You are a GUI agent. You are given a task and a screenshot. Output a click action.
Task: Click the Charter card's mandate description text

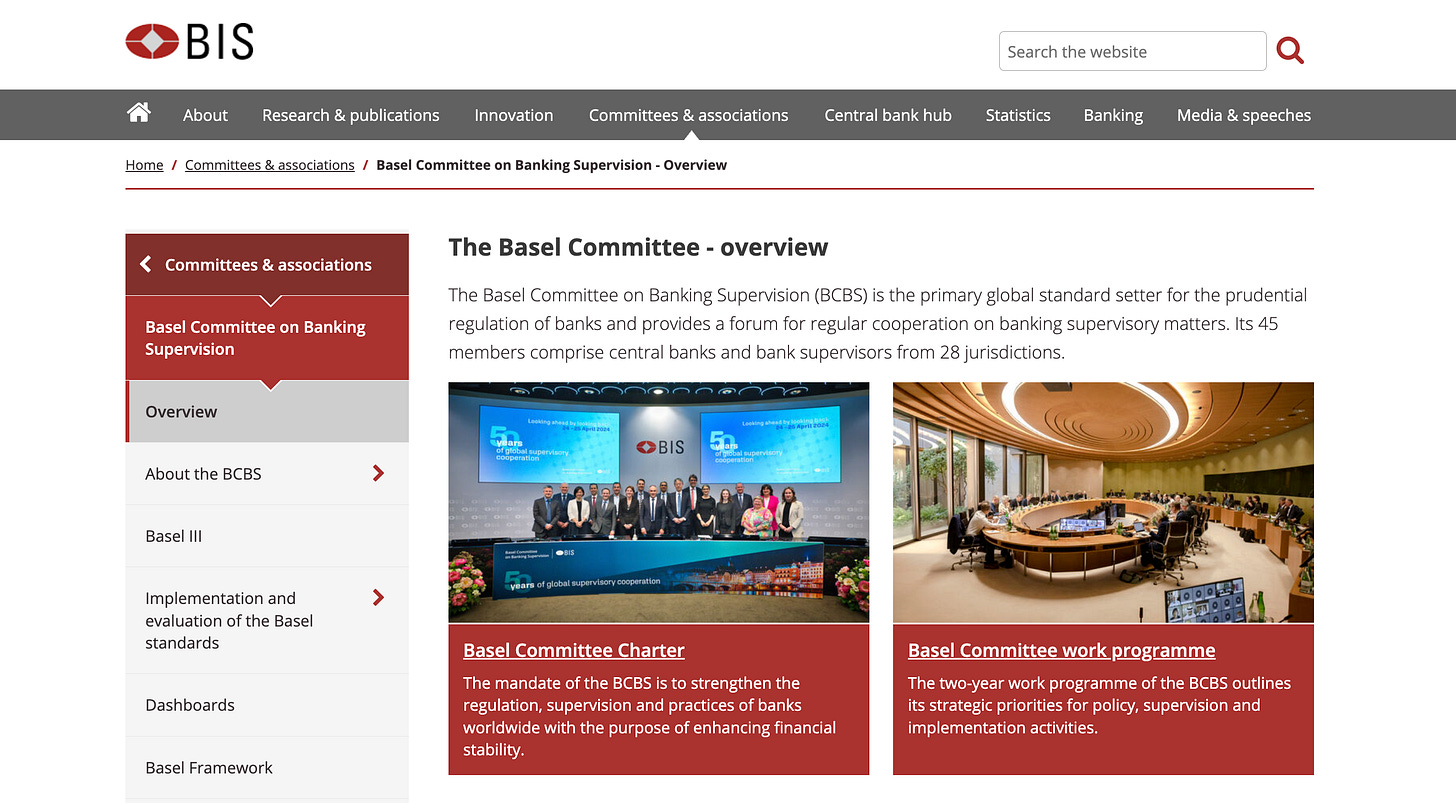tap(650, 716)
